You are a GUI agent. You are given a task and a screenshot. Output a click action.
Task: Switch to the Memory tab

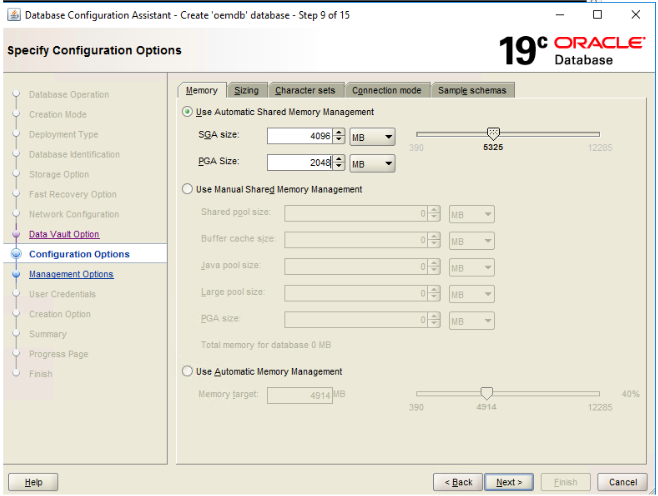pyautogui.click(x=202, y=90)
